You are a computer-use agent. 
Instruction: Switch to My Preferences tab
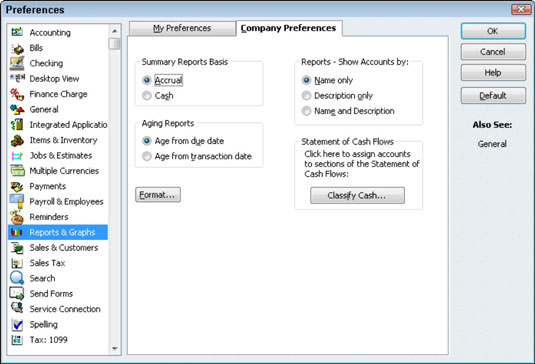(182, 28)
